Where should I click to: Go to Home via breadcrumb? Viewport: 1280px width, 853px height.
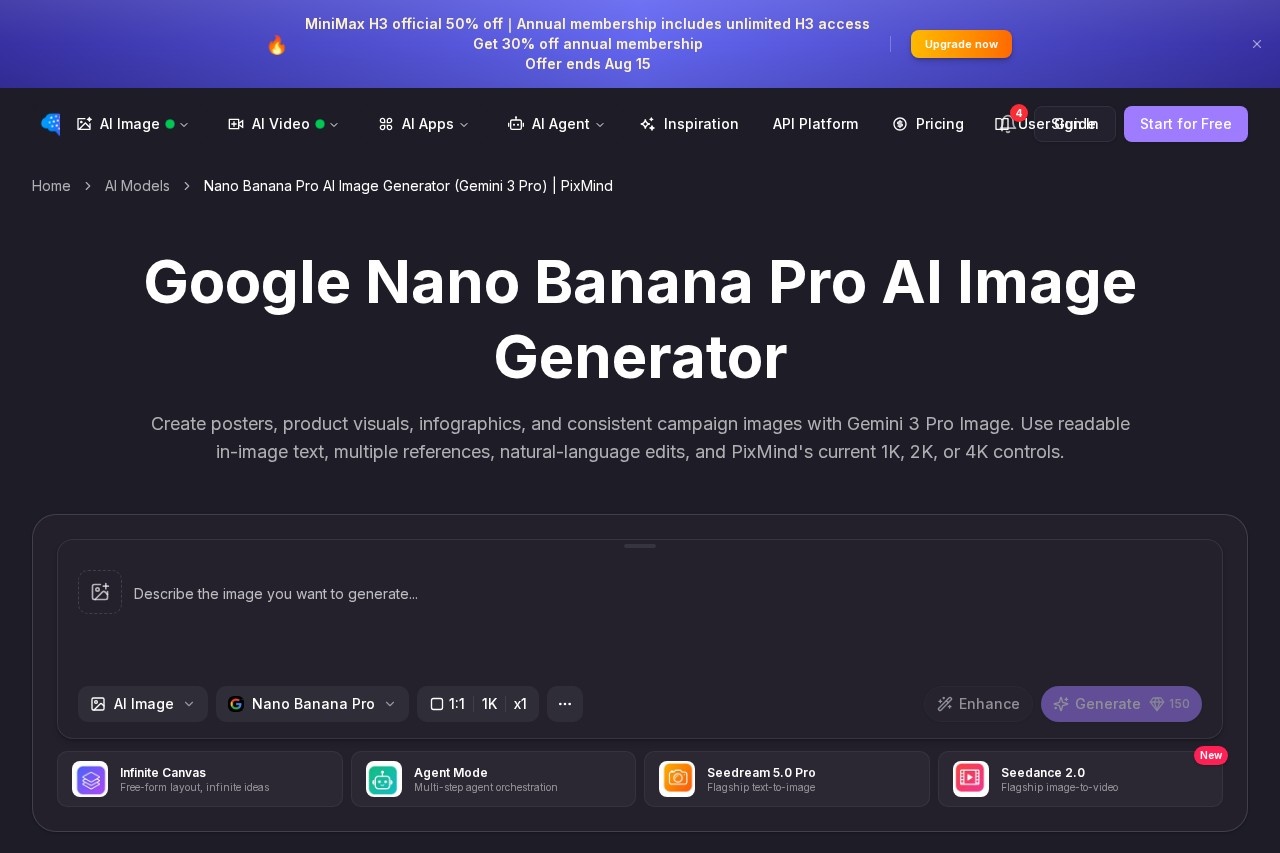(x=51, y=186)
